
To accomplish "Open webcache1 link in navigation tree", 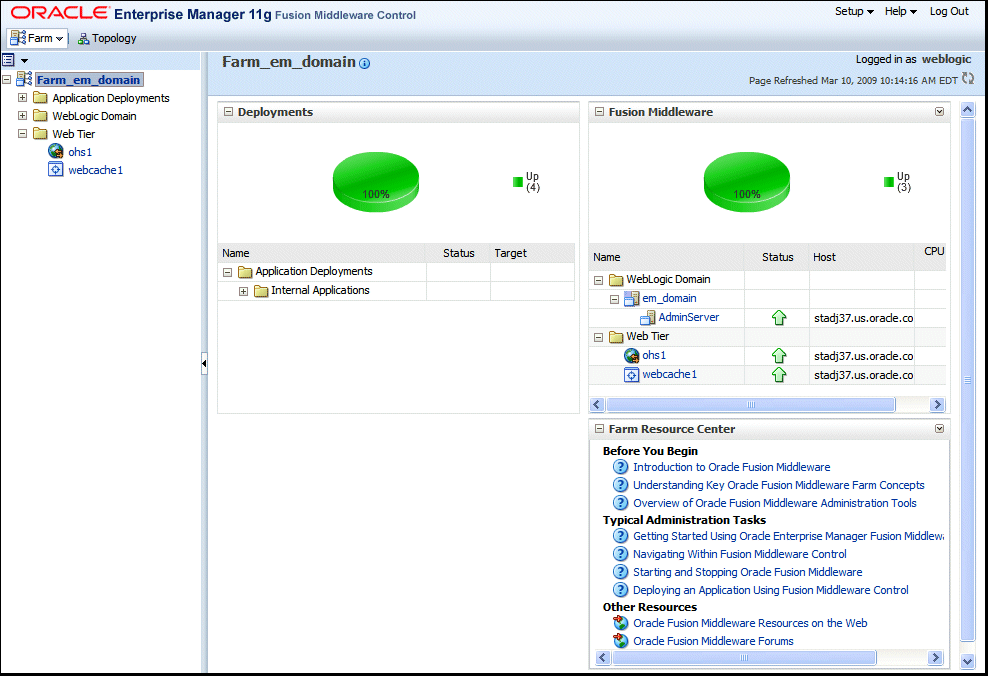I will [95, 170].
